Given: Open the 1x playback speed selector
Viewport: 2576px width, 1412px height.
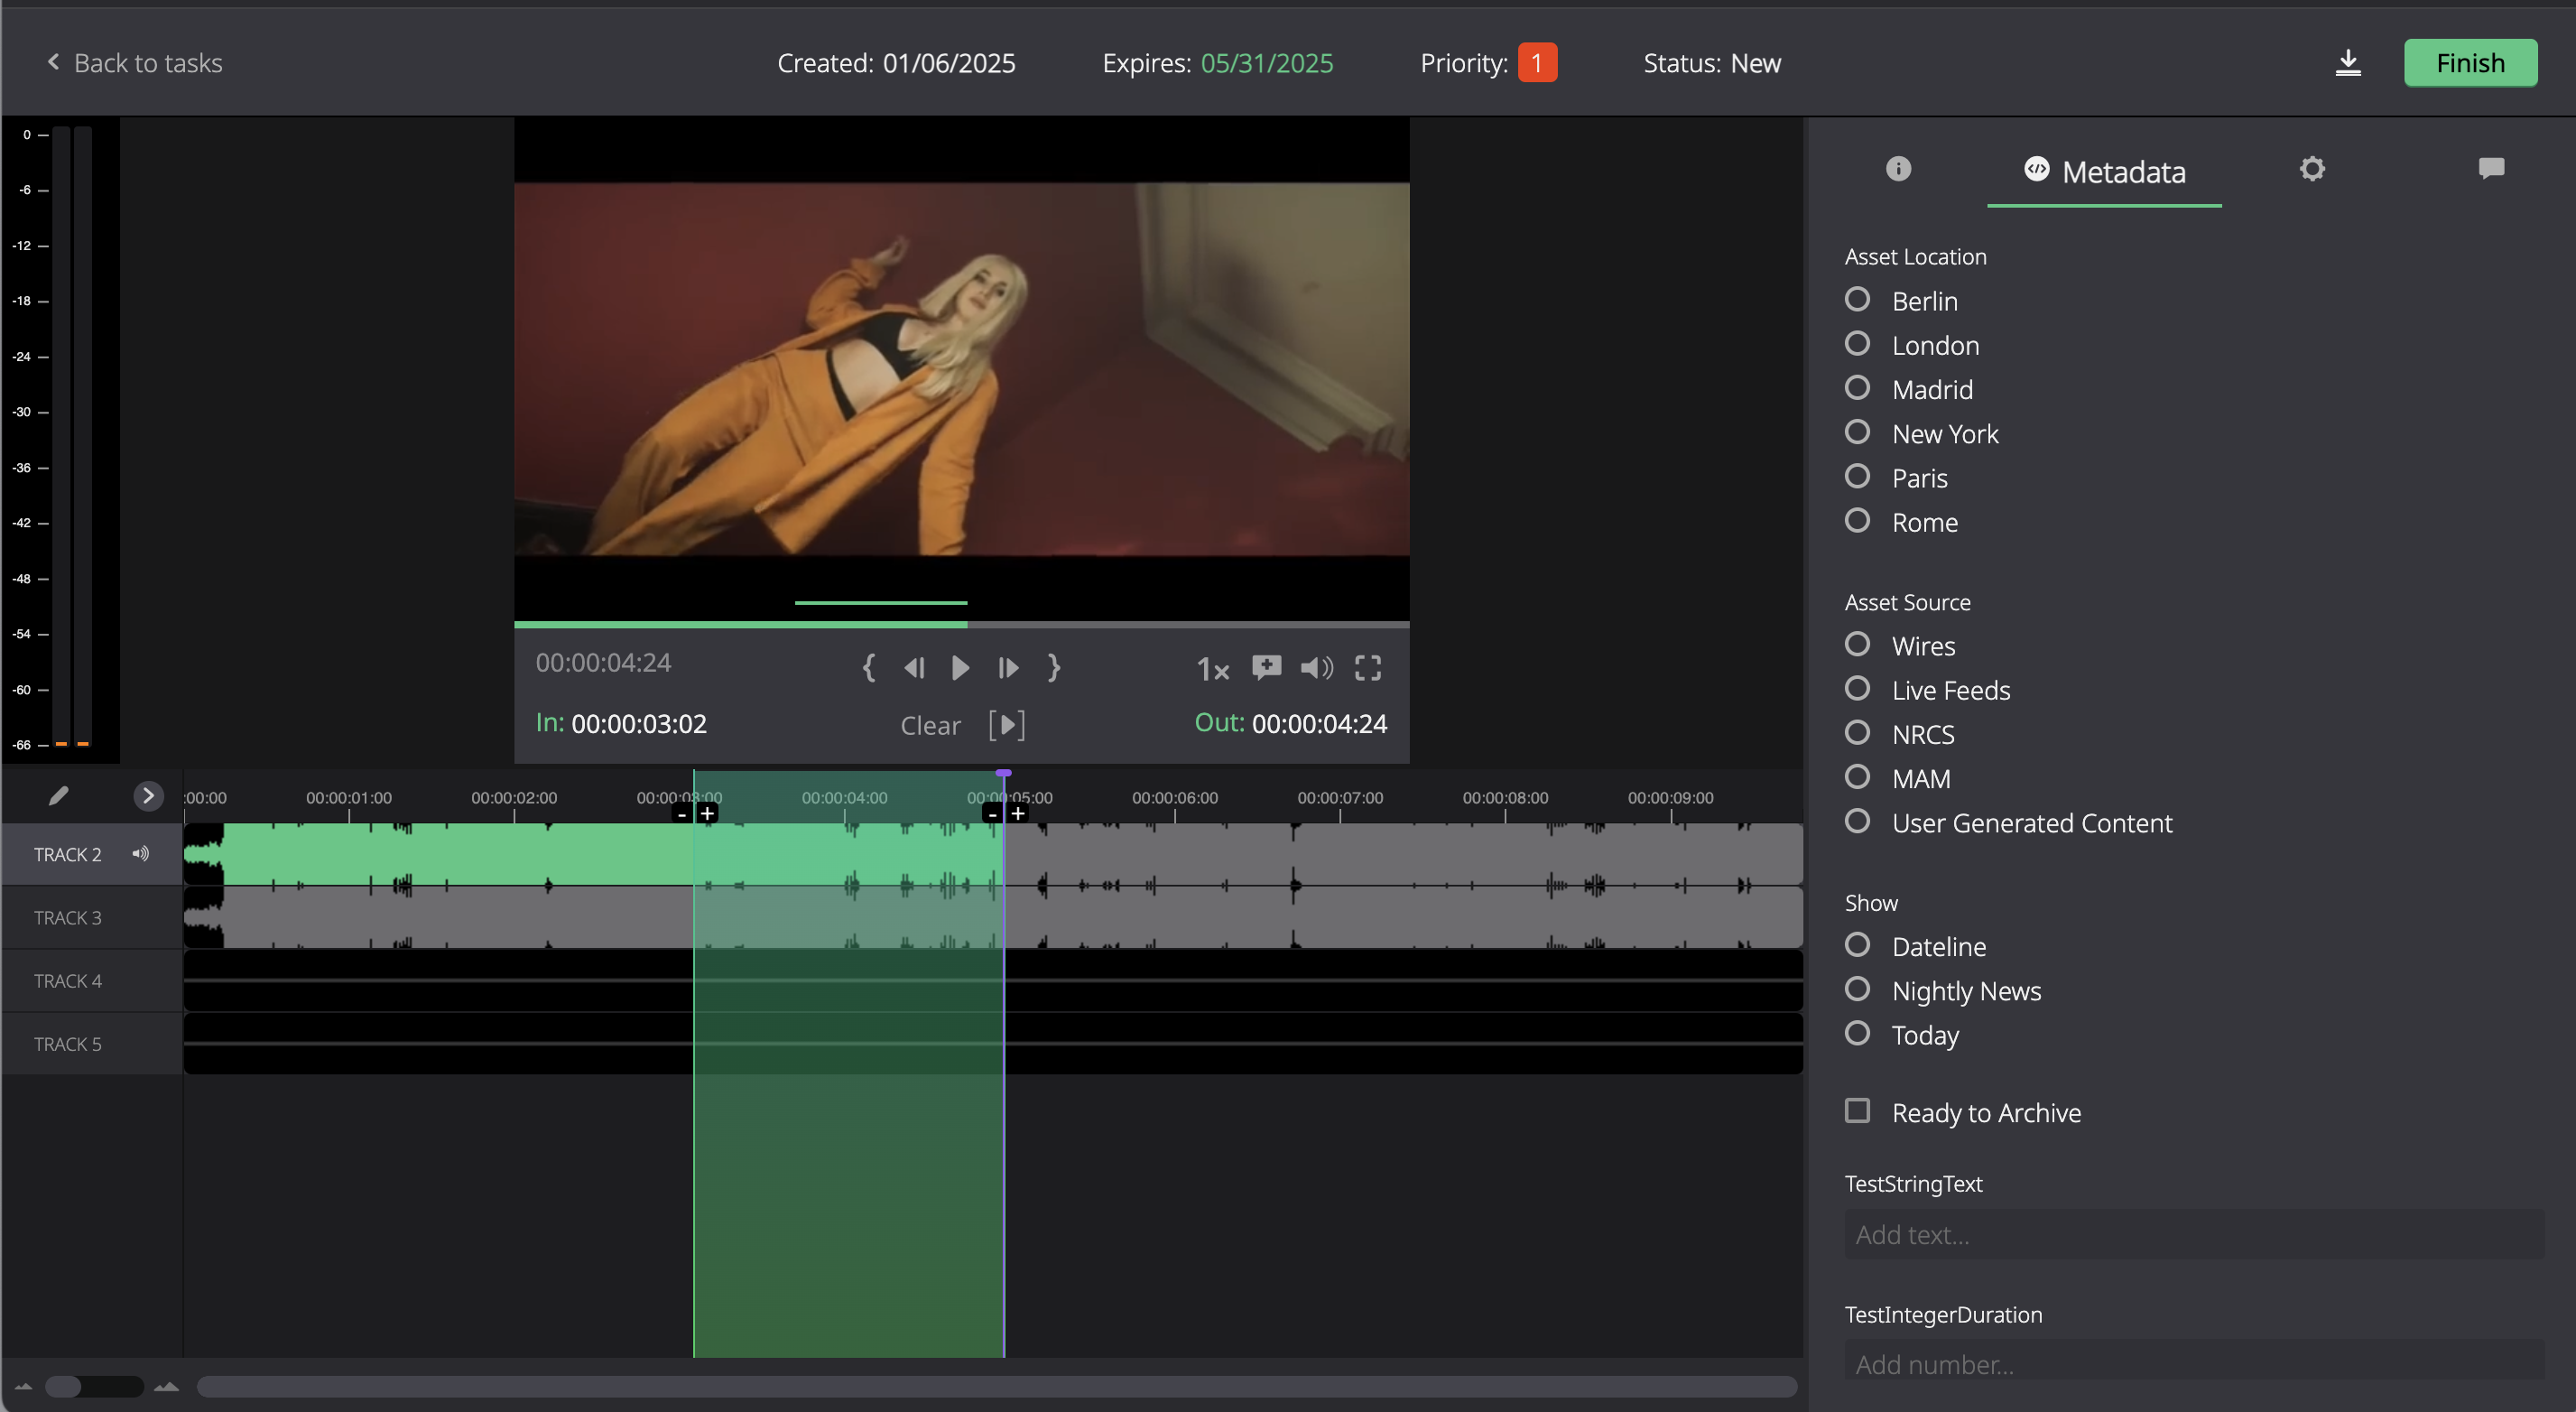Looking at the screenshot, I should click(x=1212, y=668).
